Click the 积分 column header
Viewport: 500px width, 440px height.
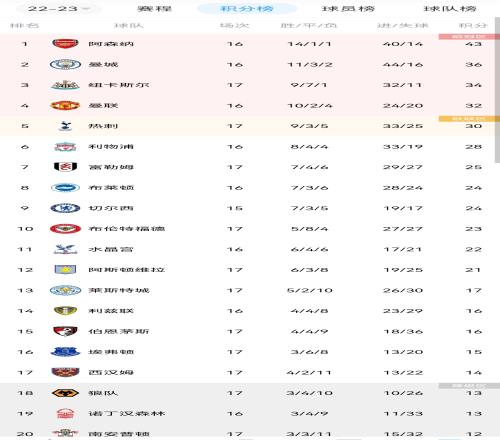click(473, 25)
